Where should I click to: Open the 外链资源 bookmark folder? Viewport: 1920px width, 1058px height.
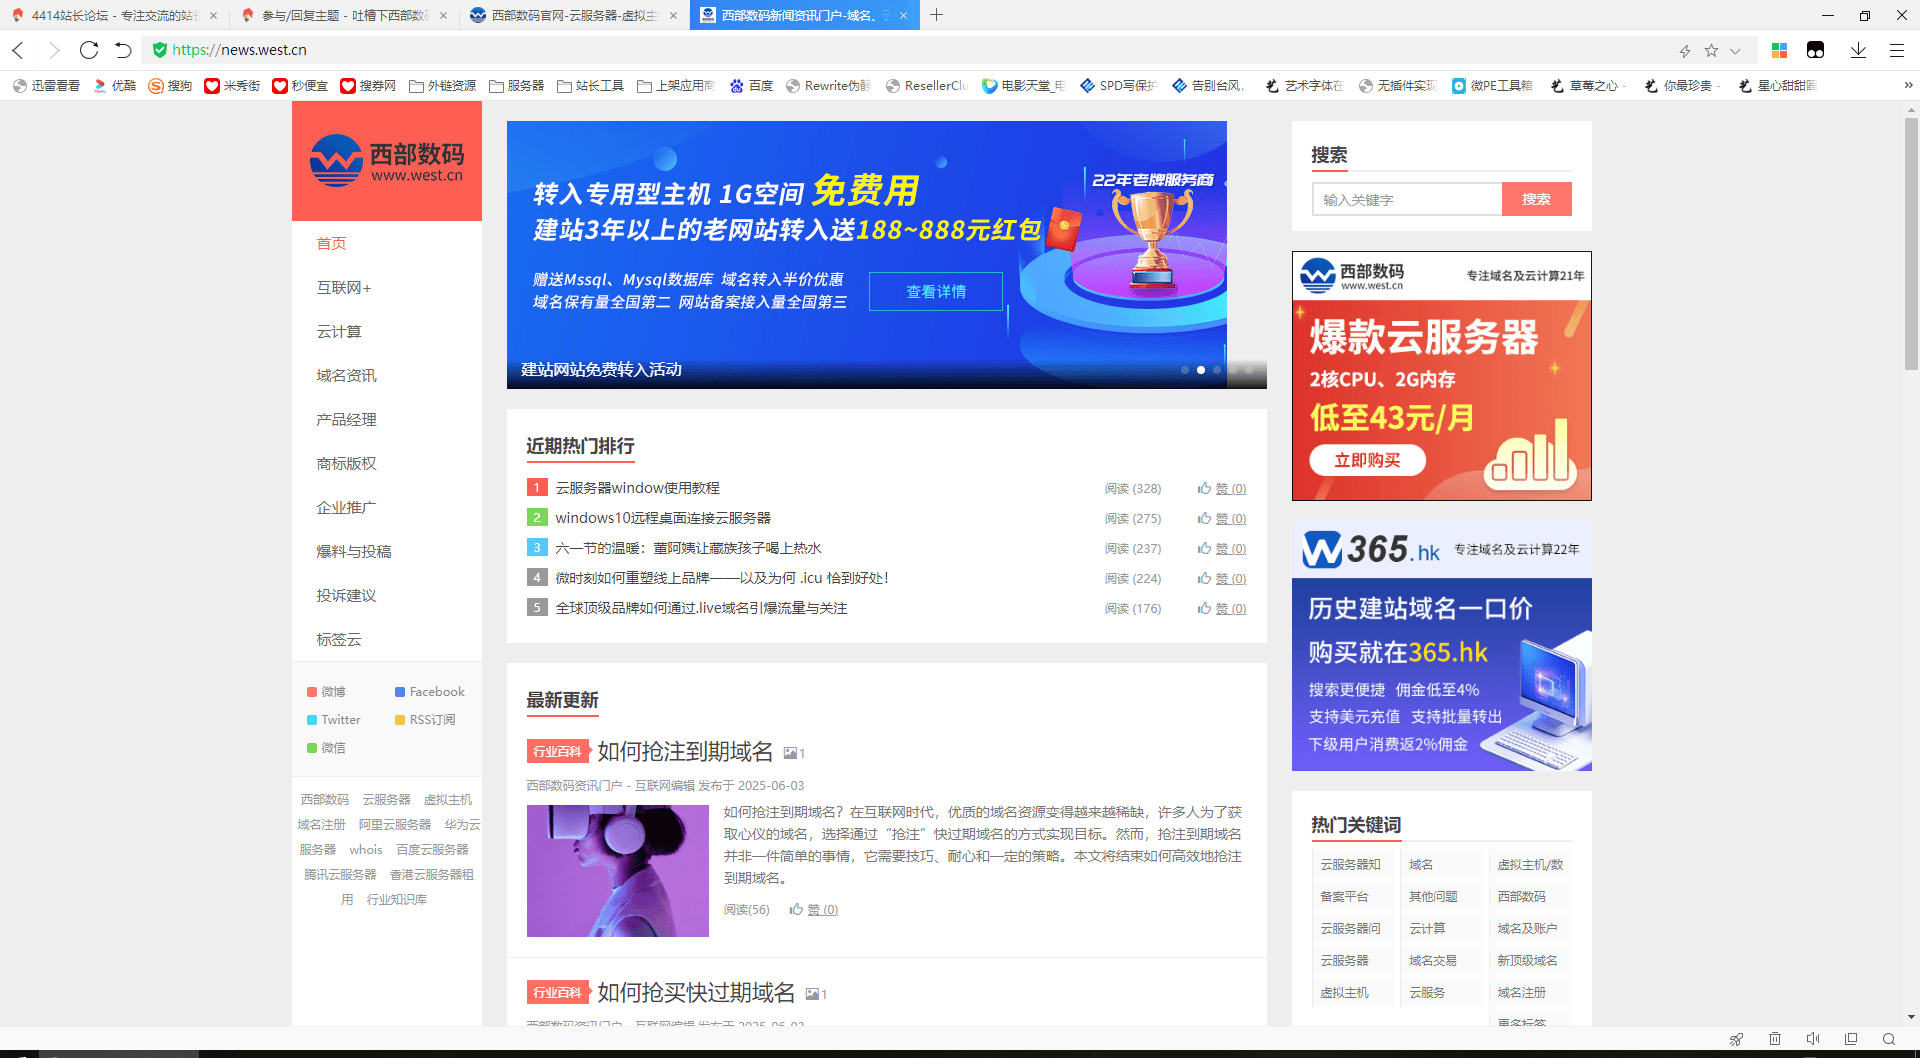coord(442,86)
